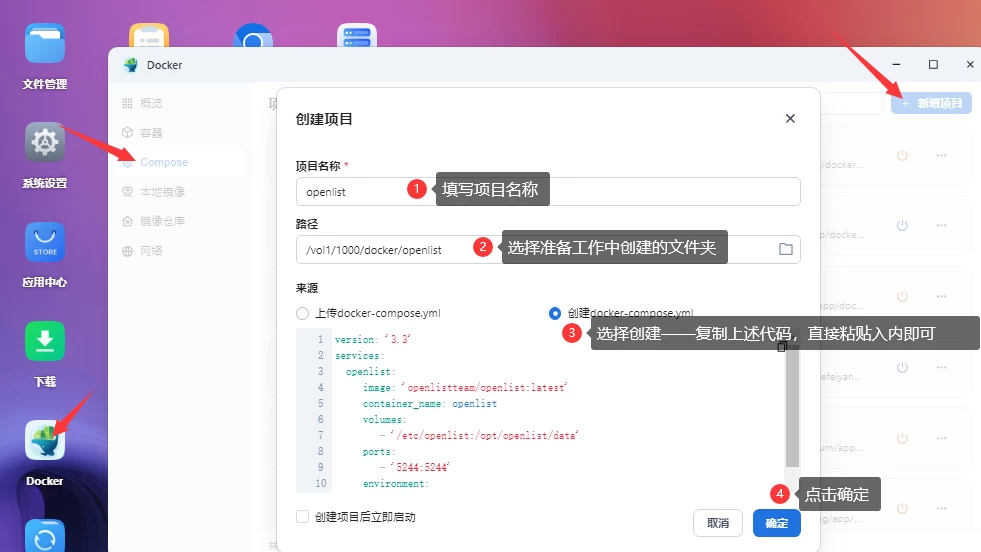Image resolution: width=981 pixels, height=552 pixels.
Task: Expand third project row's more options
Action: coord(941,297)
